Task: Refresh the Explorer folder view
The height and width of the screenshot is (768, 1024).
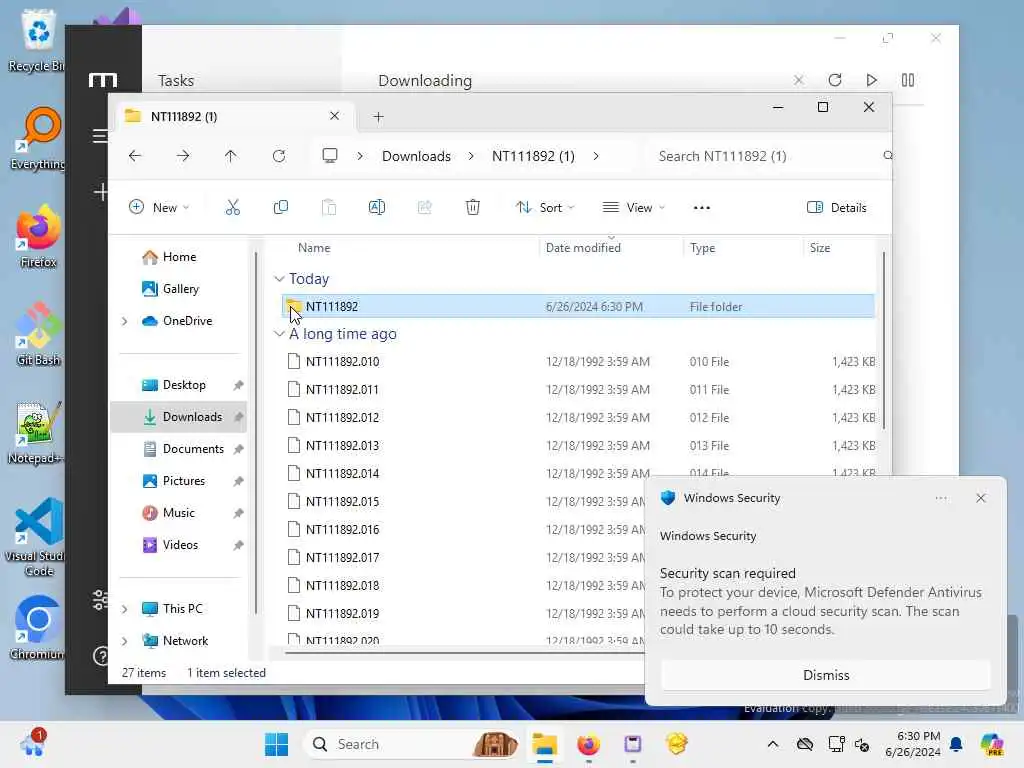Action: [x=279, y=156]
